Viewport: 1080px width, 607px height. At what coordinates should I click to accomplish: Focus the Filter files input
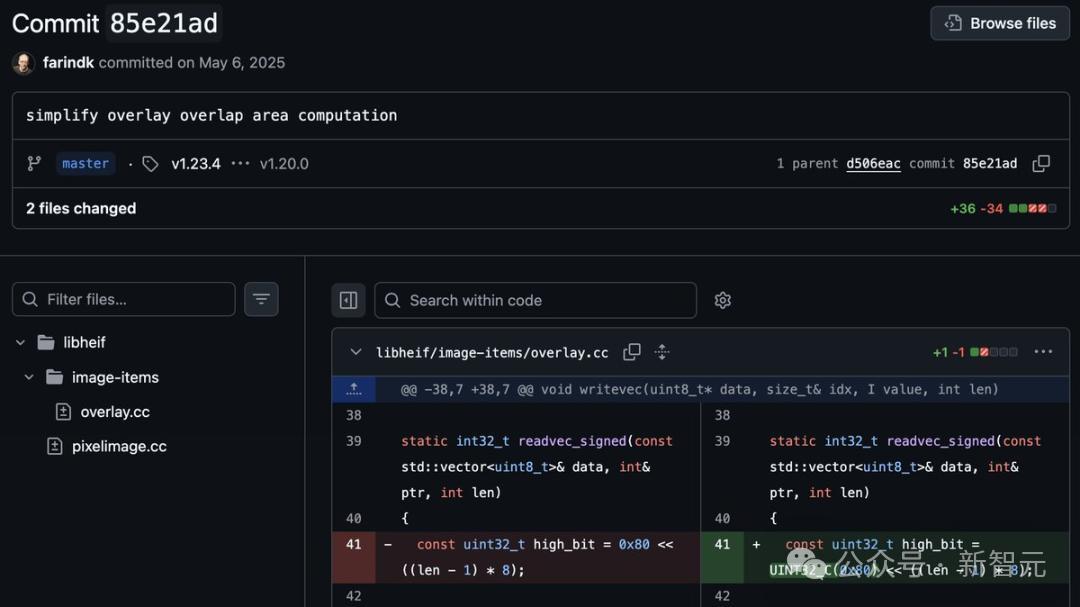click(x=124, y=299)
